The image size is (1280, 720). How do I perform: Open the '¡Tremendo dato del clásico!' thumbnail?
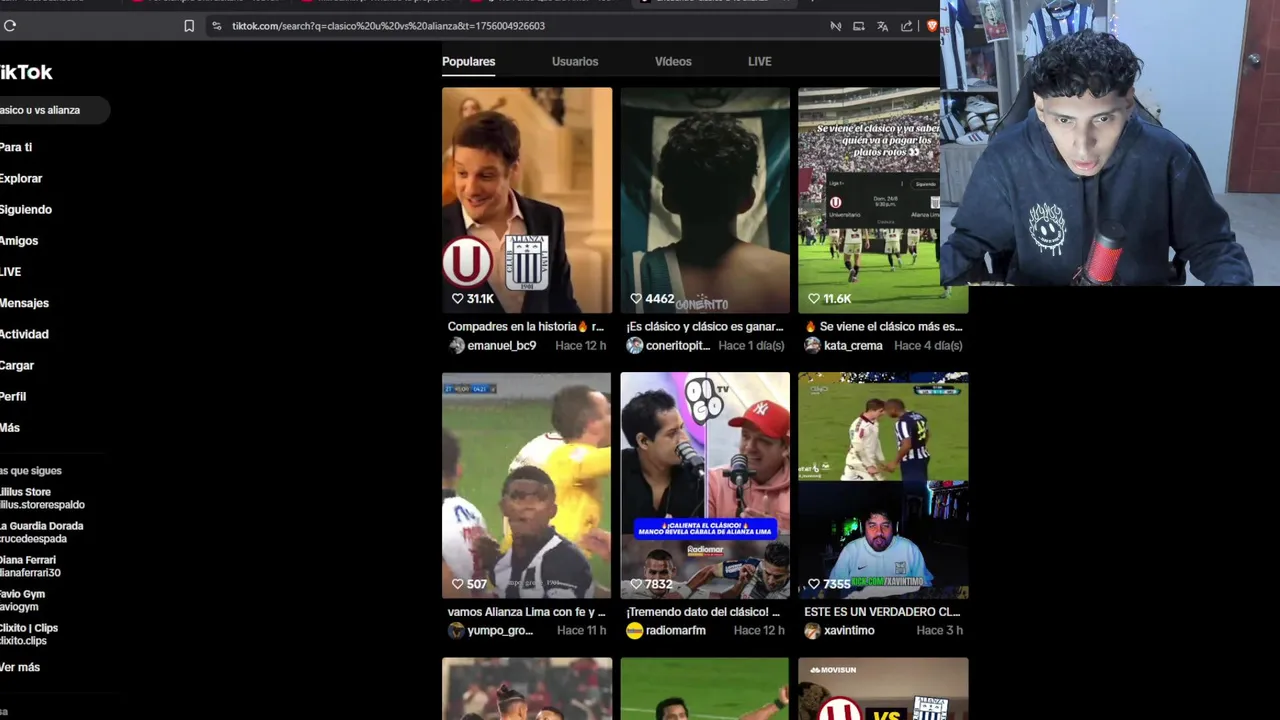point(705,486)
